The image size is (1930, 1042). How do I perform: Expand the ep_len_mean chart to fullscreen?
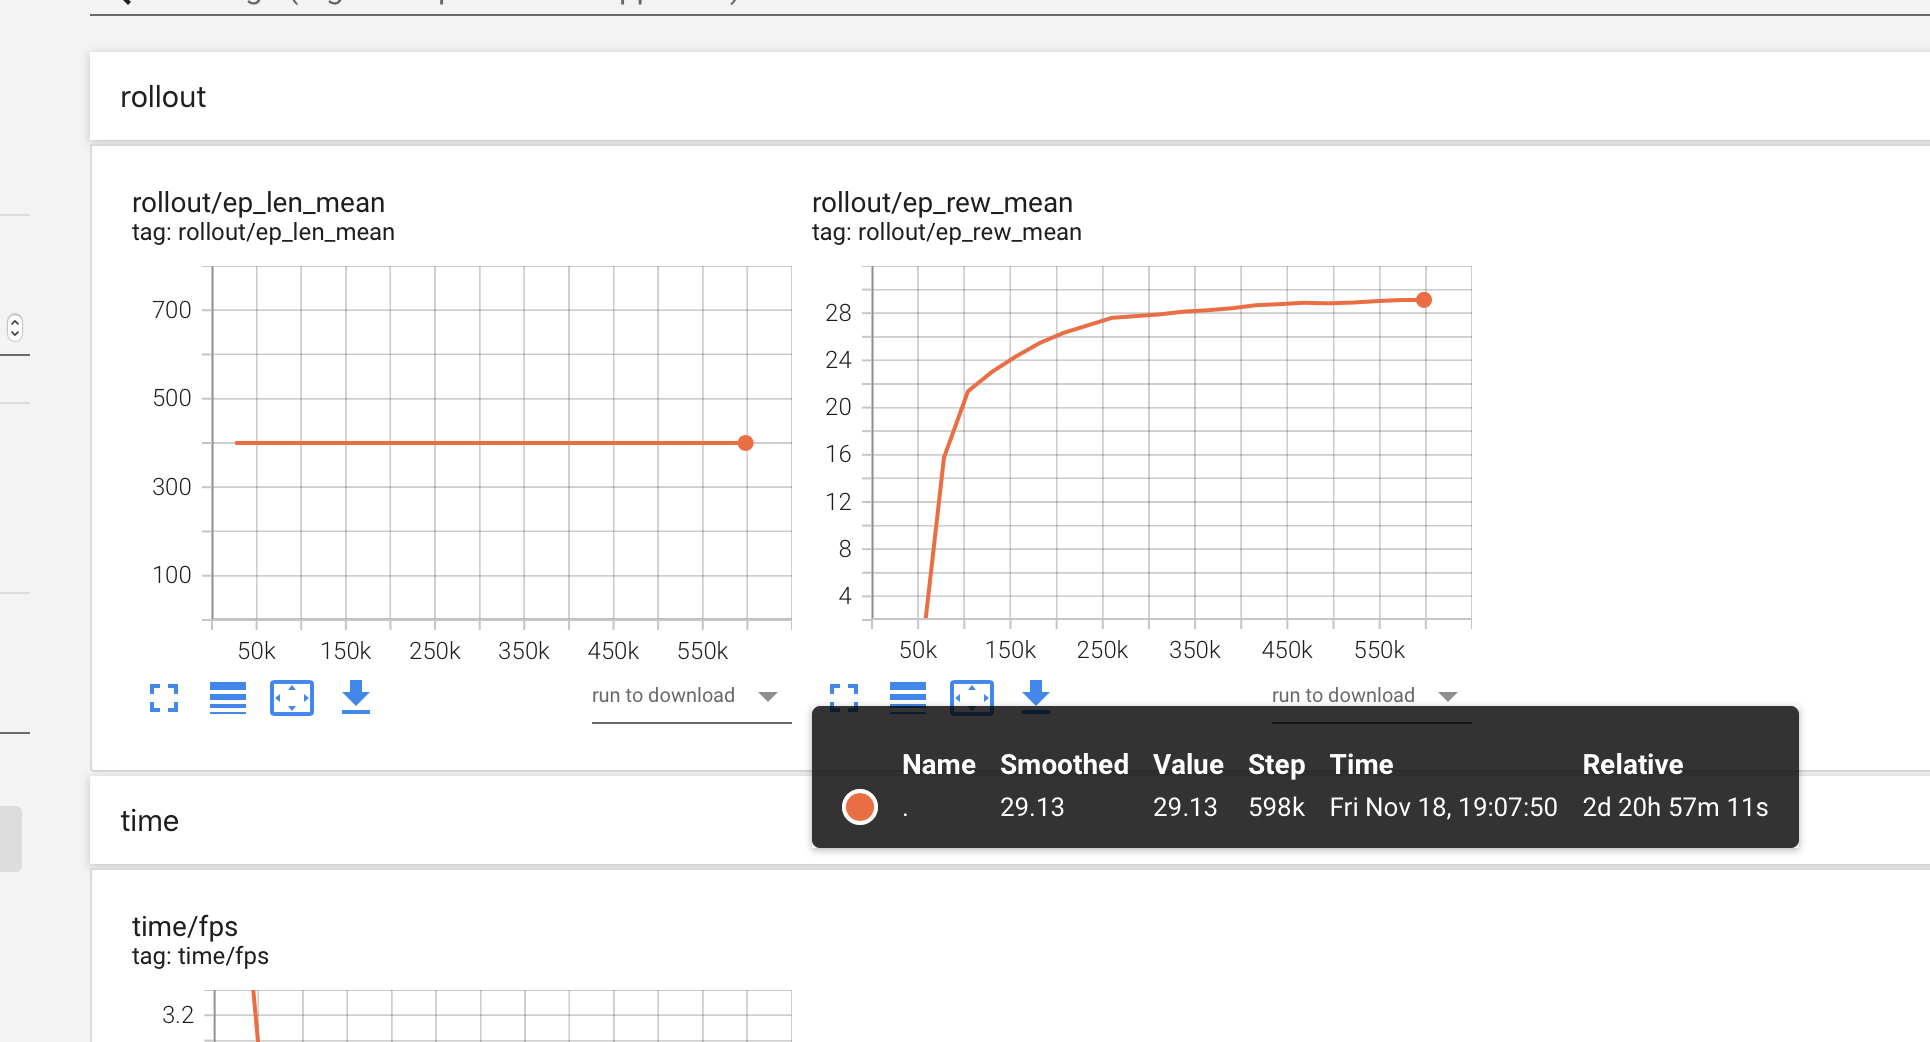[x=163, y=697]
